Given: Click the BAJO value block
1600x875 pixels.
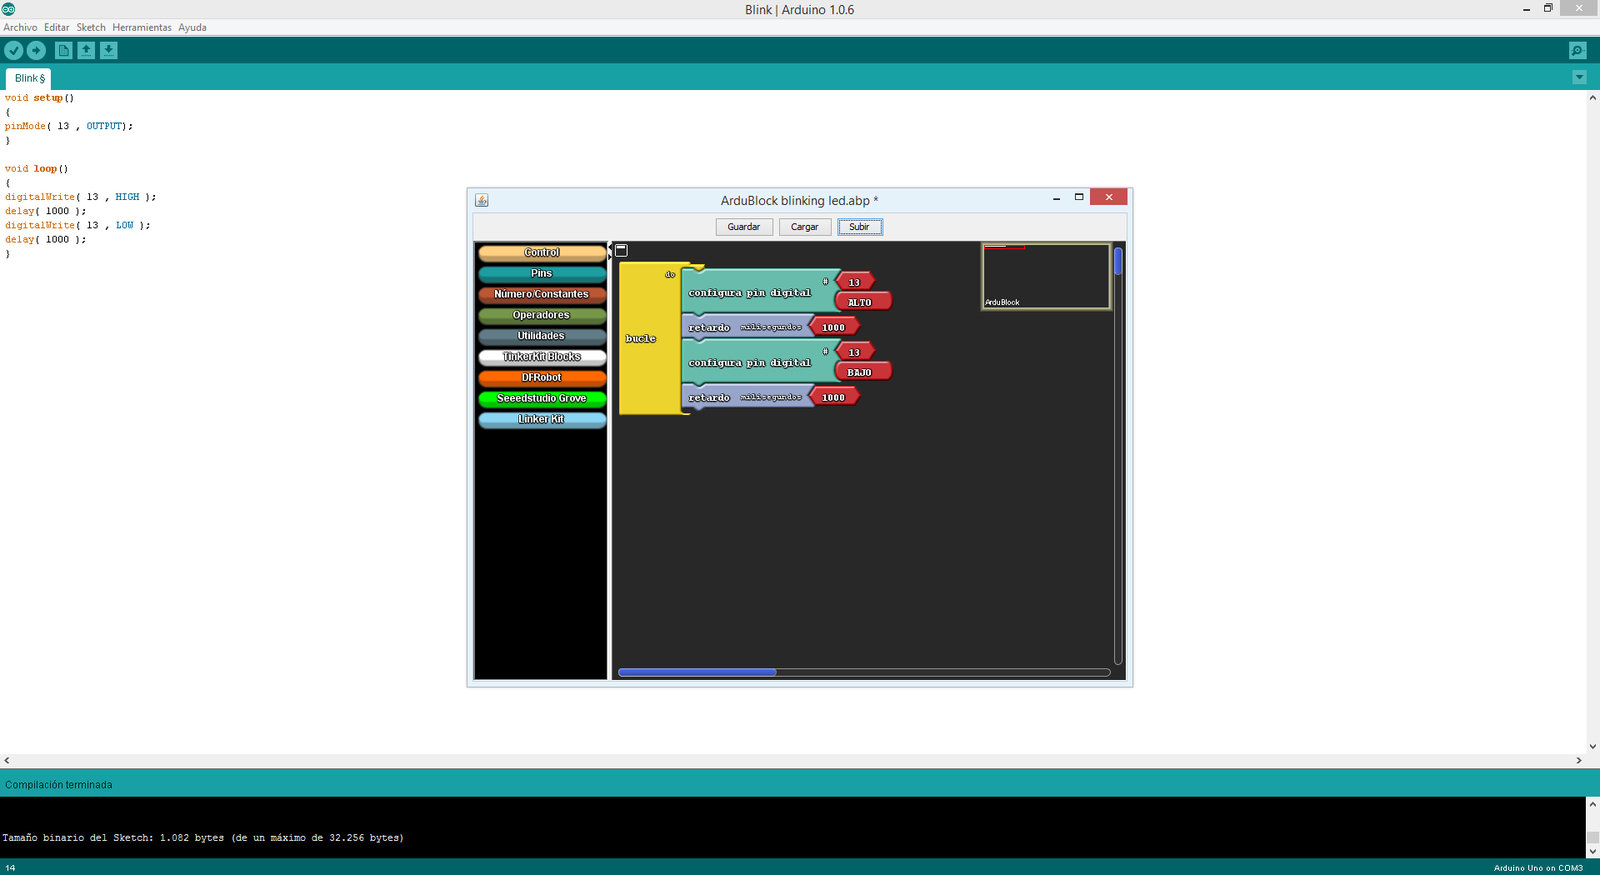Looking at the screenshot, I should pos(862,372).
